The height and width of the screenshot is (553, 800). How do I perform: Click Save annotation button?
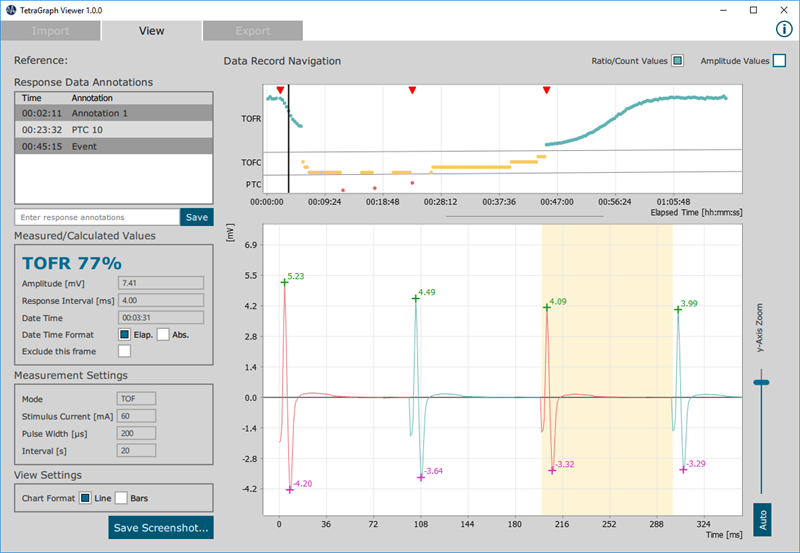pos(196,217)
